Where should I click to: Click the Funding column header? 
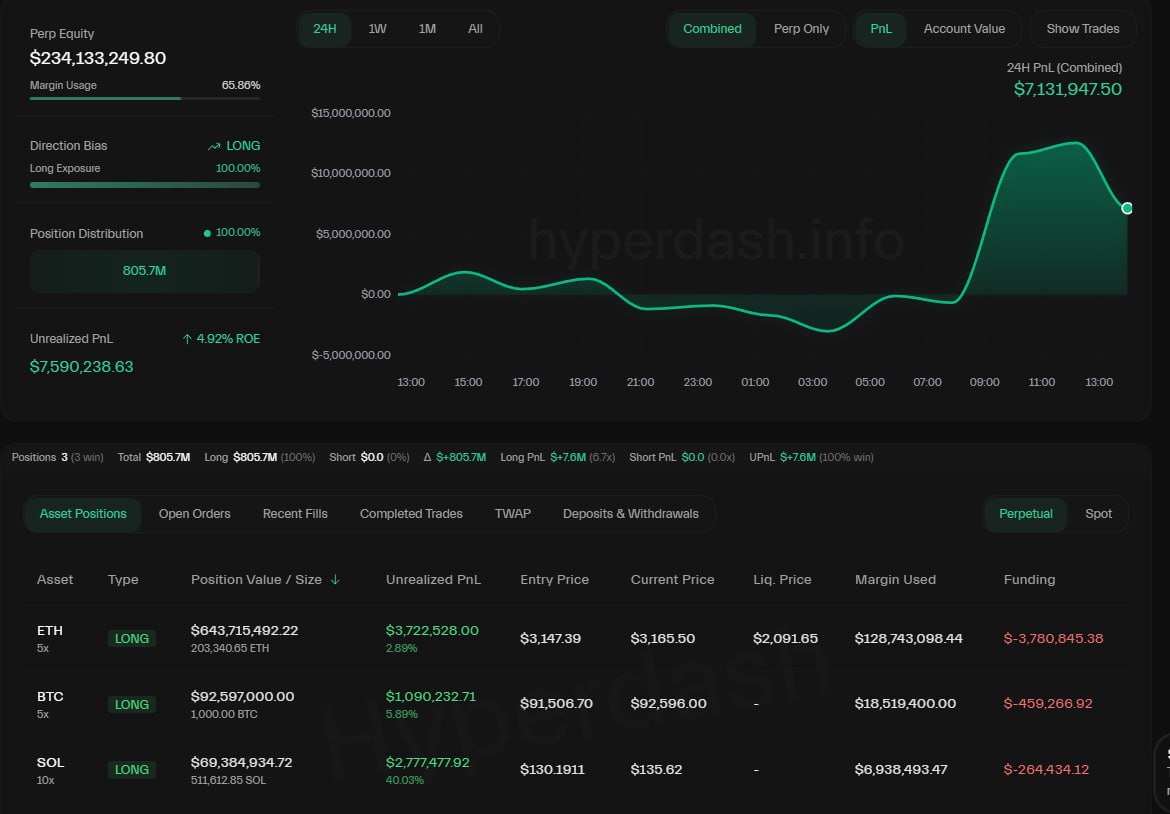pyautogui.click(x=1029, y=580)
